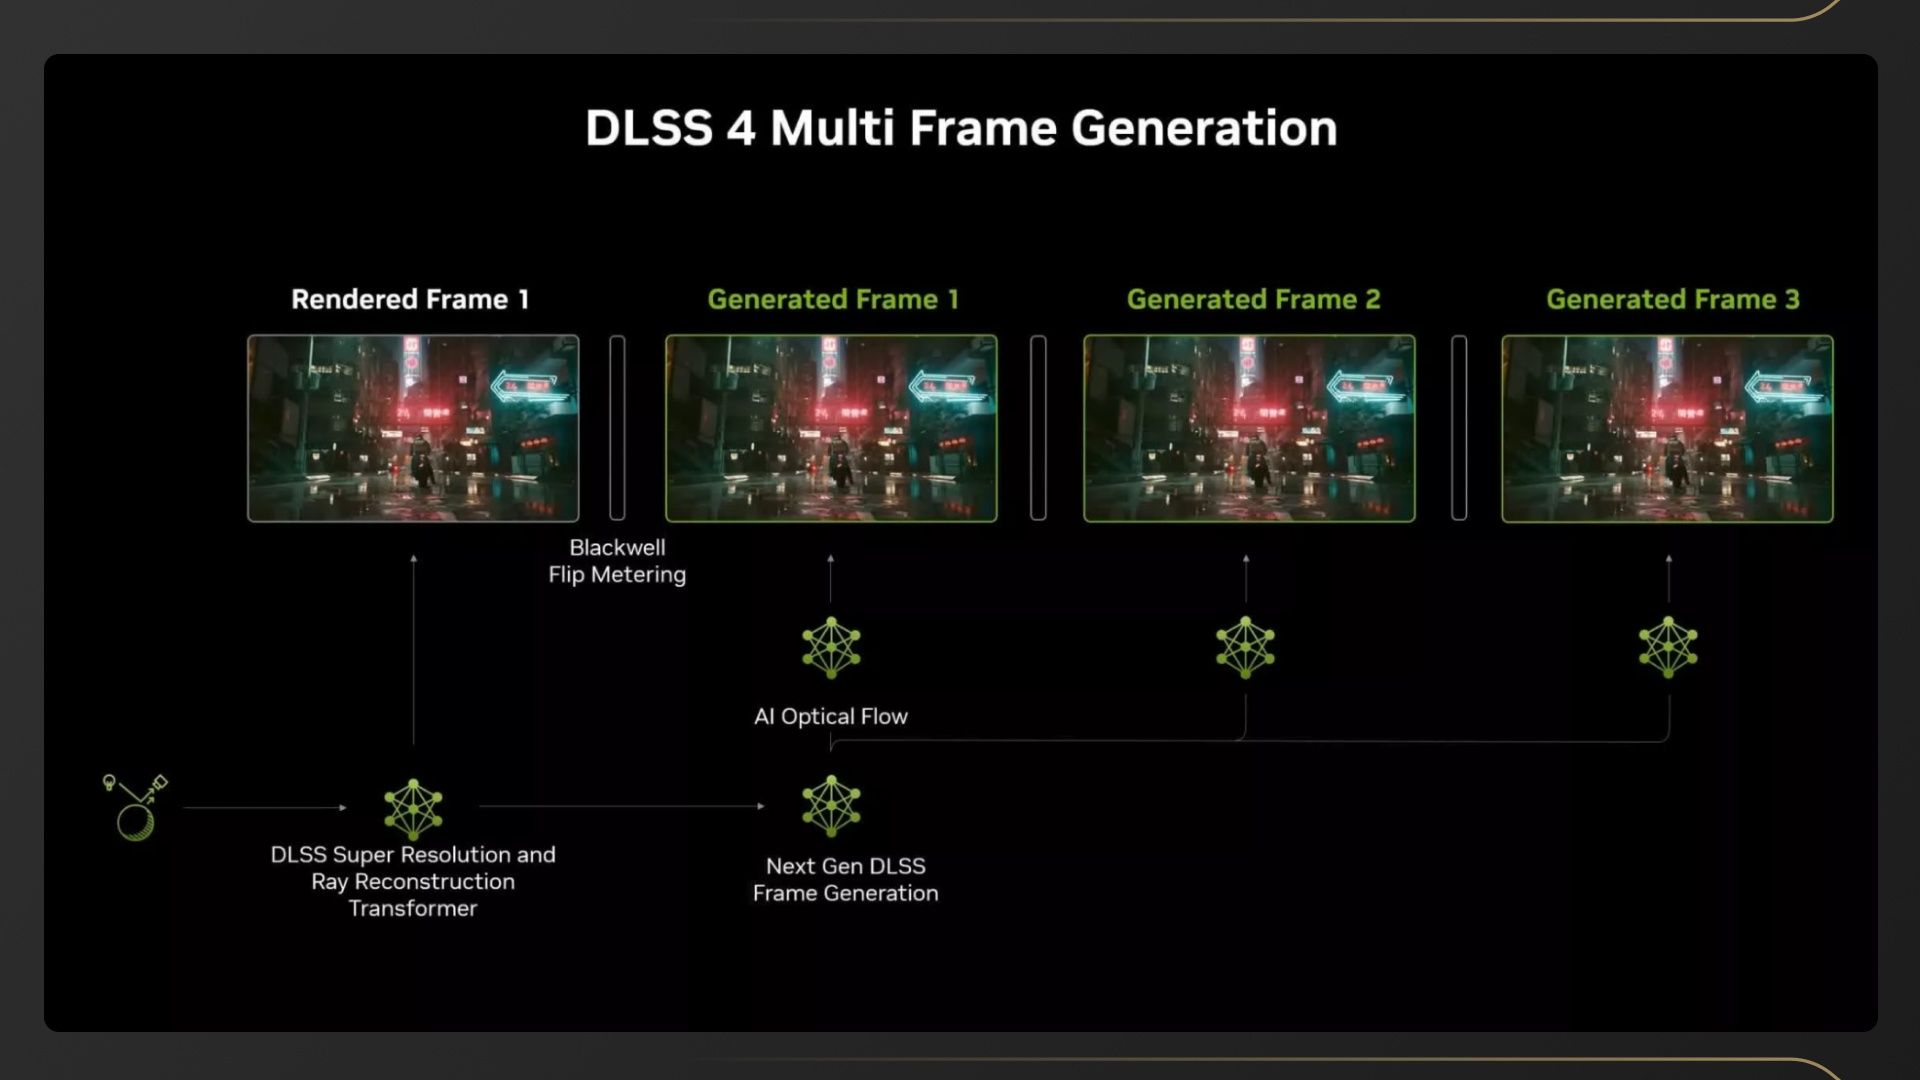Click the Rendered Frame 1 heading text
Viewport: 1920px width, 1080px height.
pyautogui.click(x=410, y=299)
